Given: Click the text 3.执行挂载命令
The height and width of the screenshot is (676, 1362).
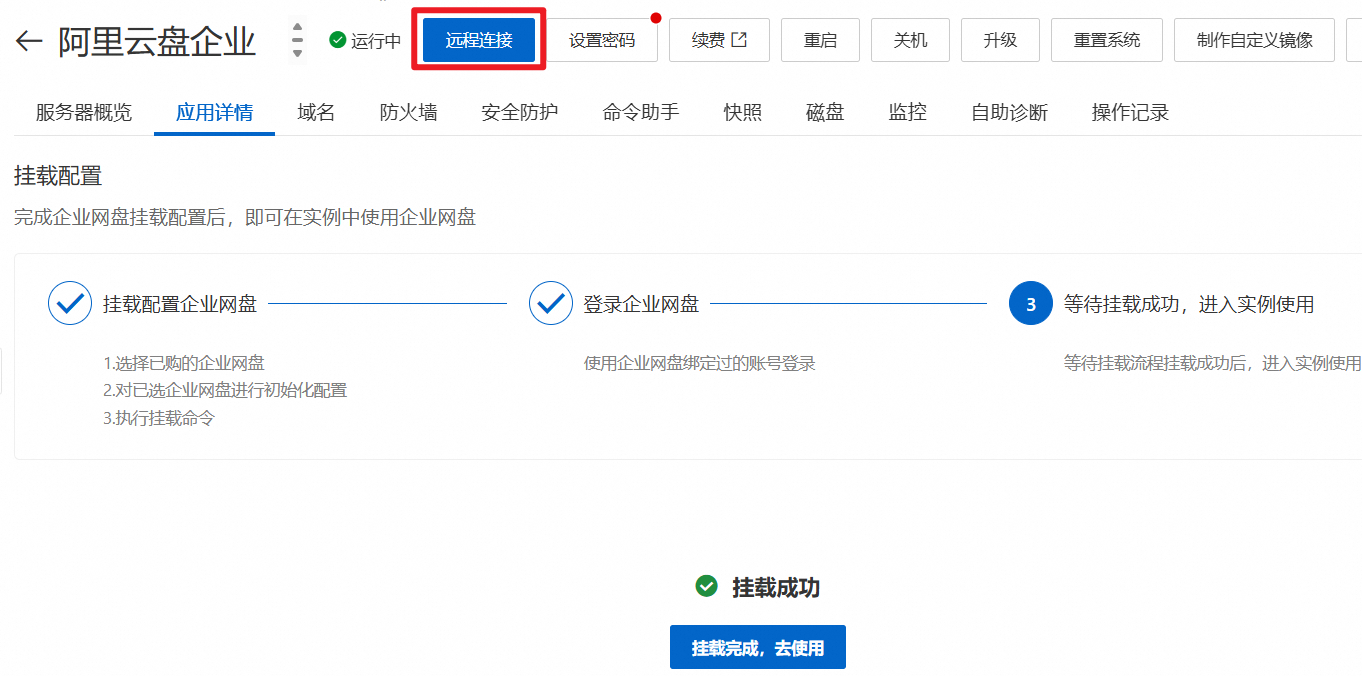Looking at the screenshot, I should [159, 418].
